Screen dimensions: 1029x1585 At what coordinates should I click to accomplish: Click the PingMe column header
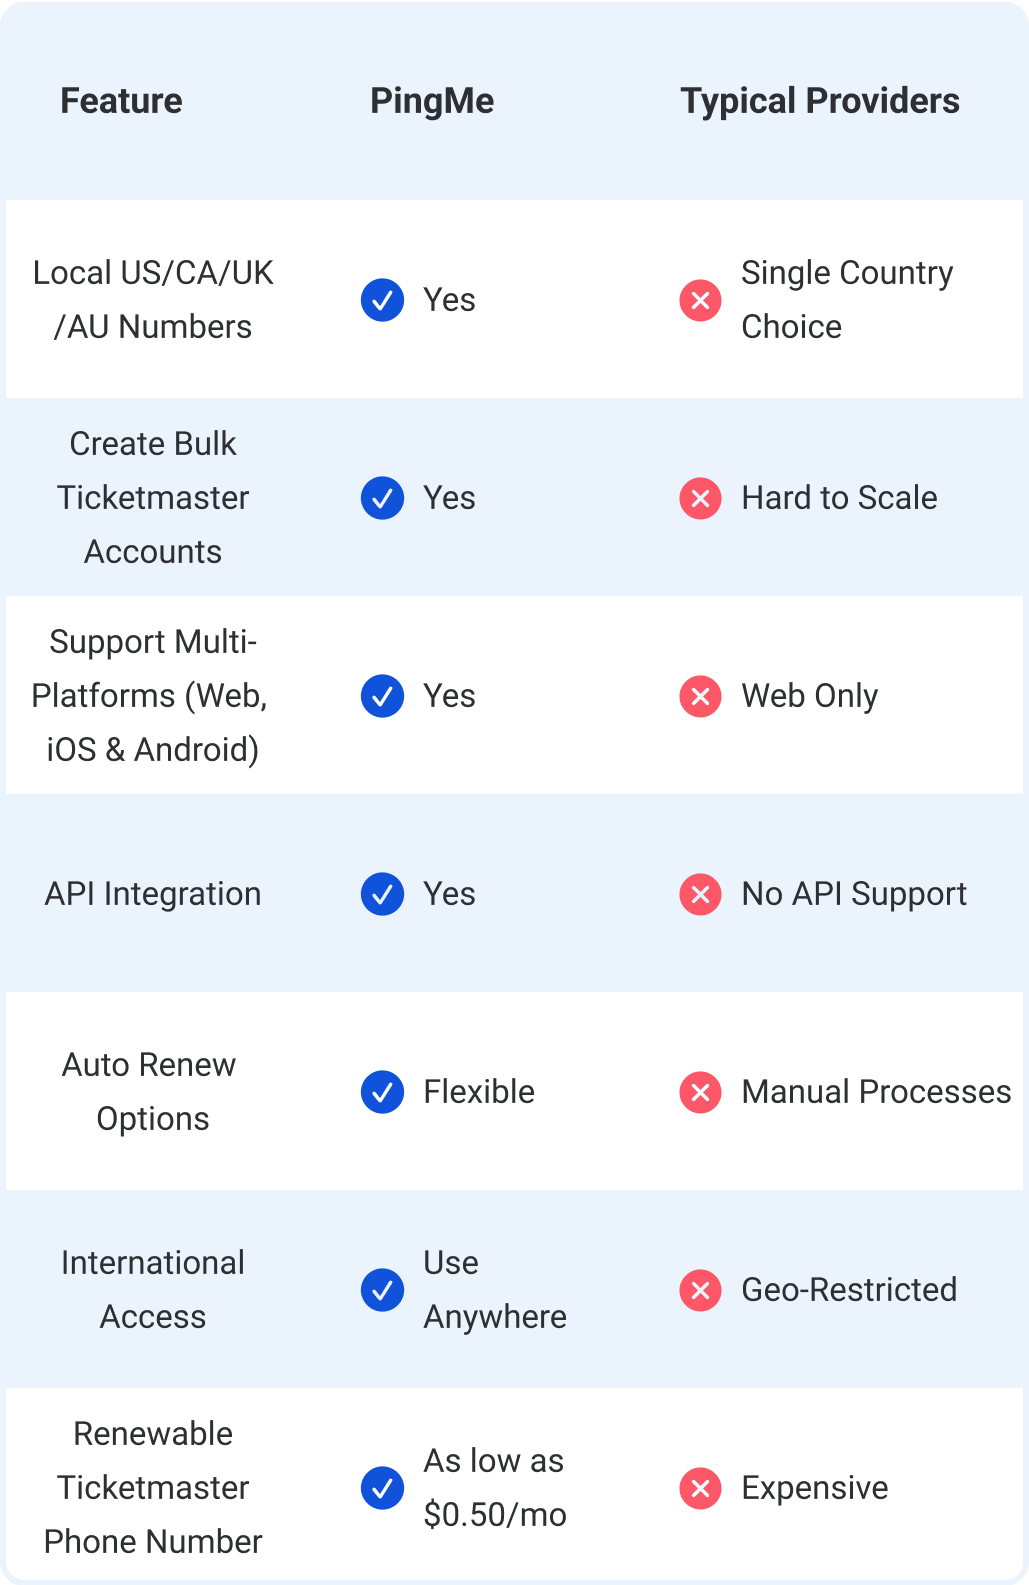[x=432, y=101]
